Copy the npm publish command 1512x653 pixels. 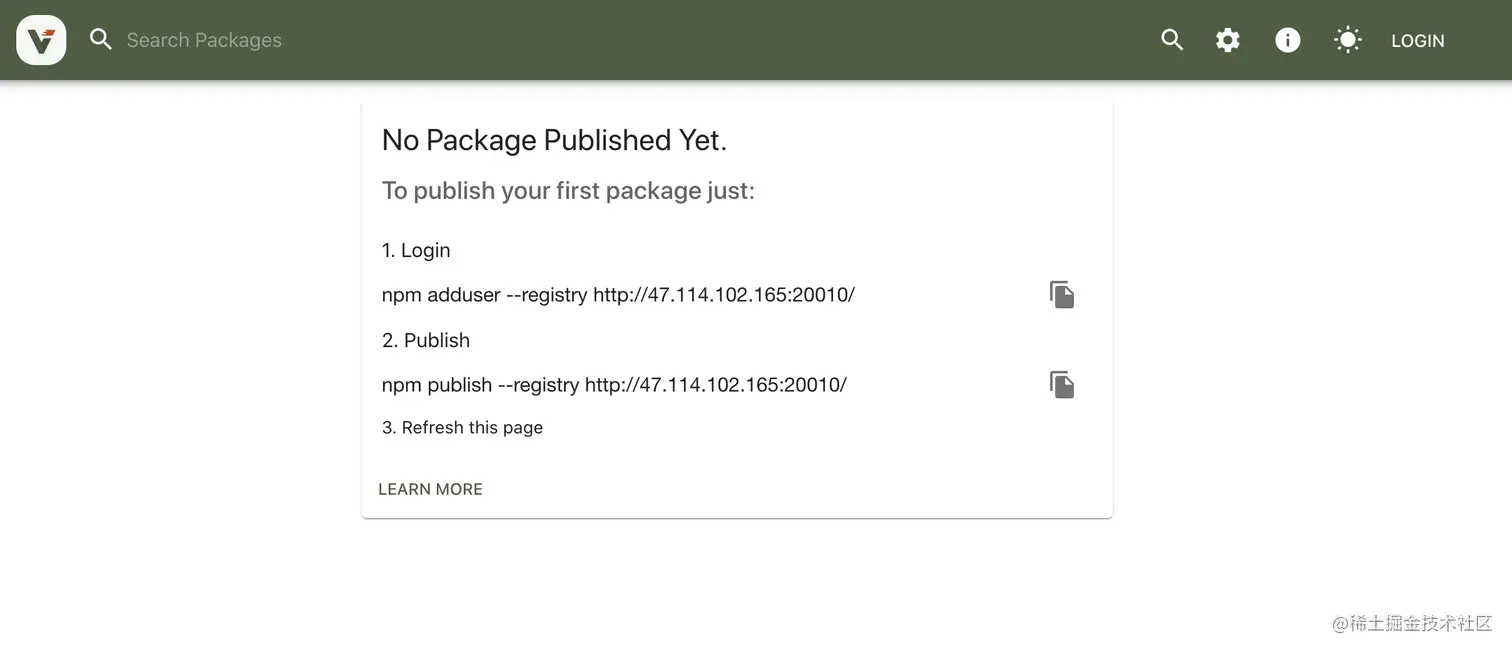1062,385
